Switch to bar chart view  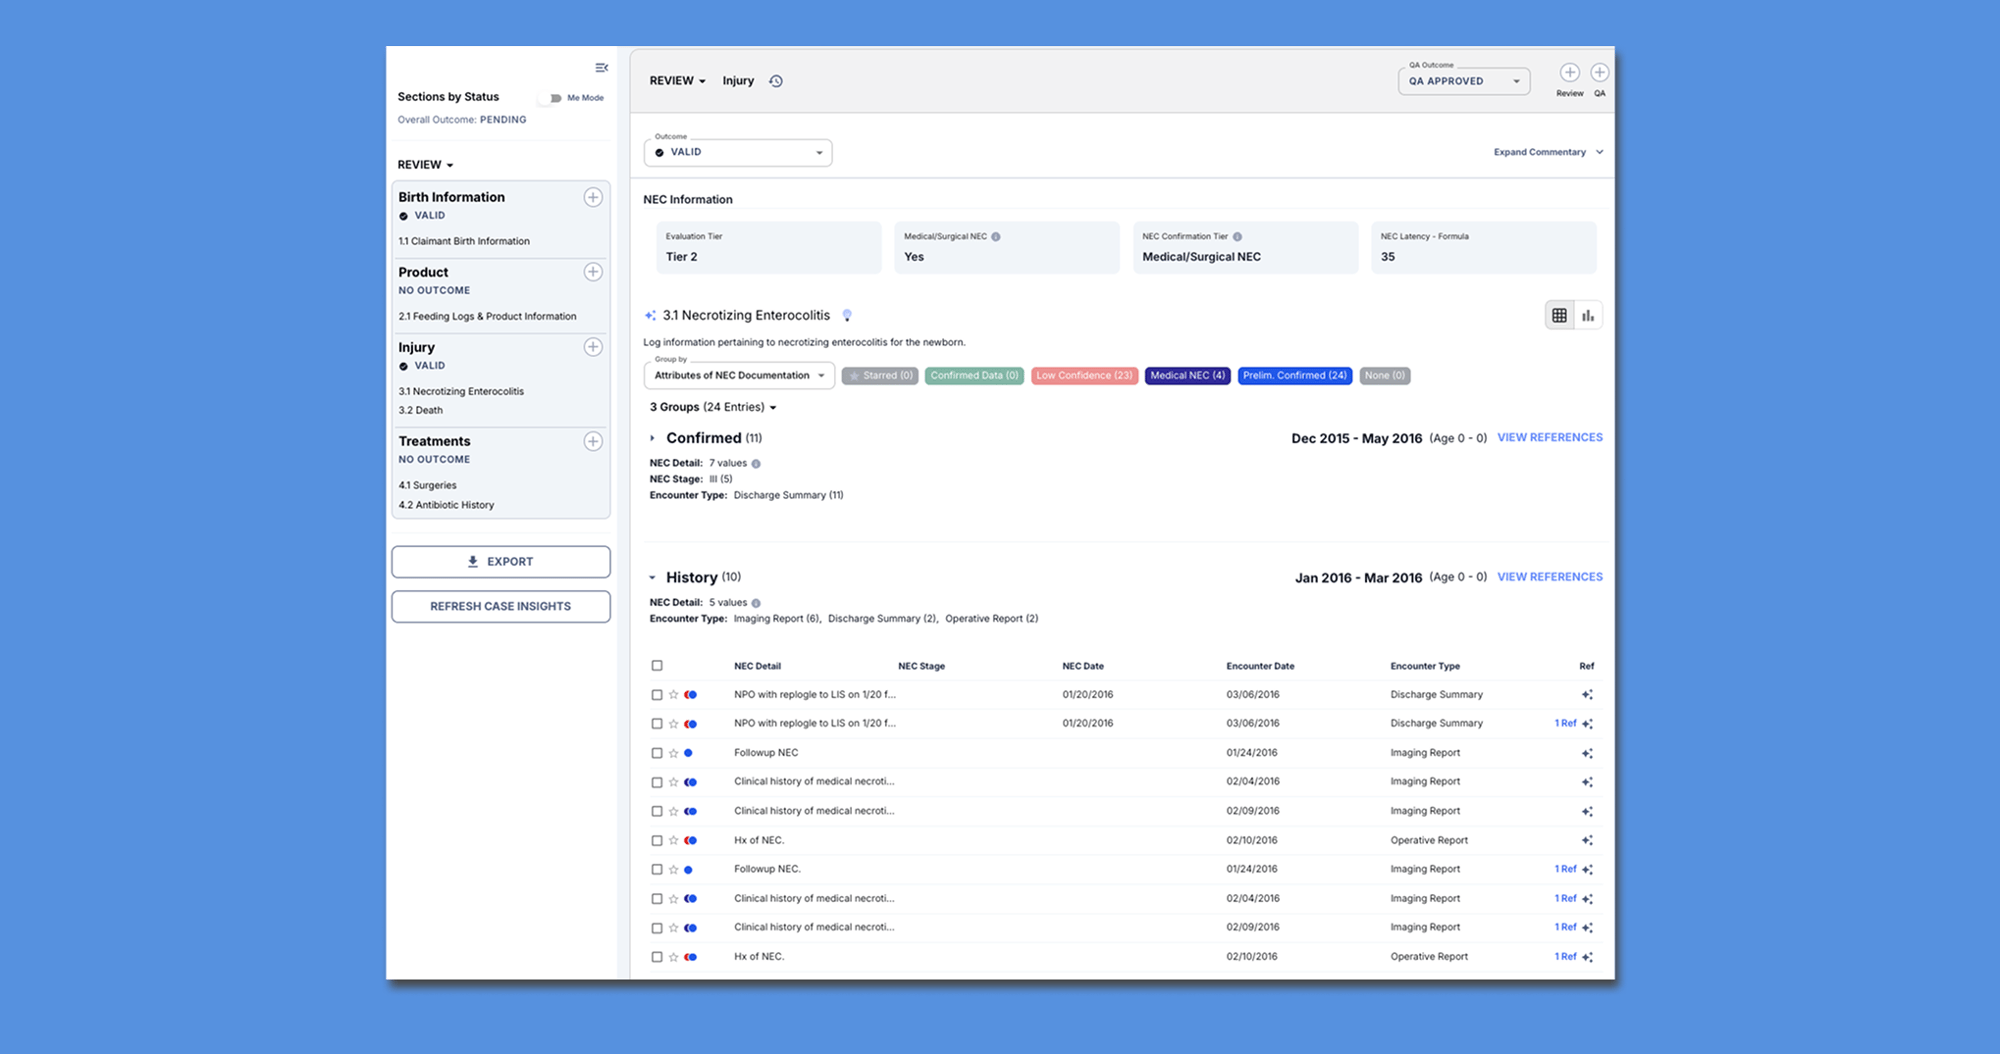pyautogui.click(x=1588, y=316)
